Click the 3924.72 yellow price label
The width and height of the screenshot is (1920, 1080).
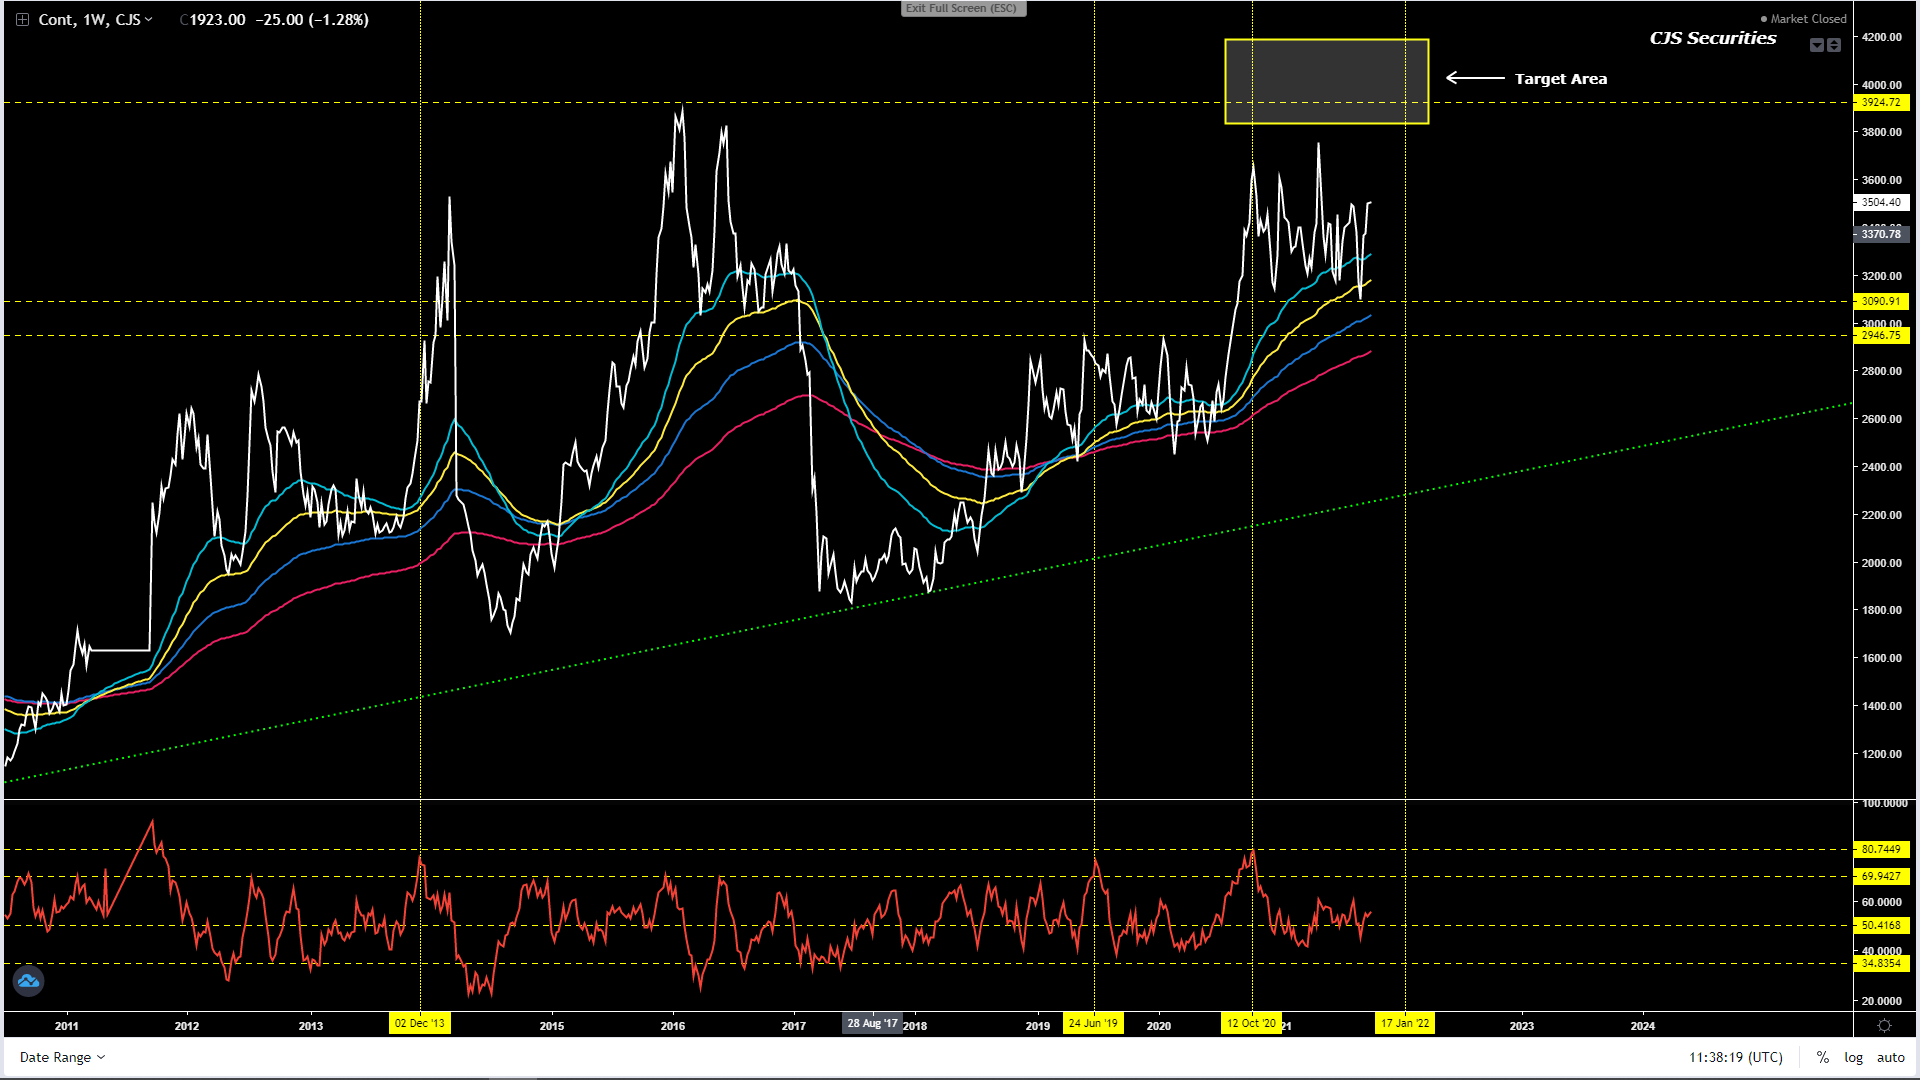[1881, 102]
